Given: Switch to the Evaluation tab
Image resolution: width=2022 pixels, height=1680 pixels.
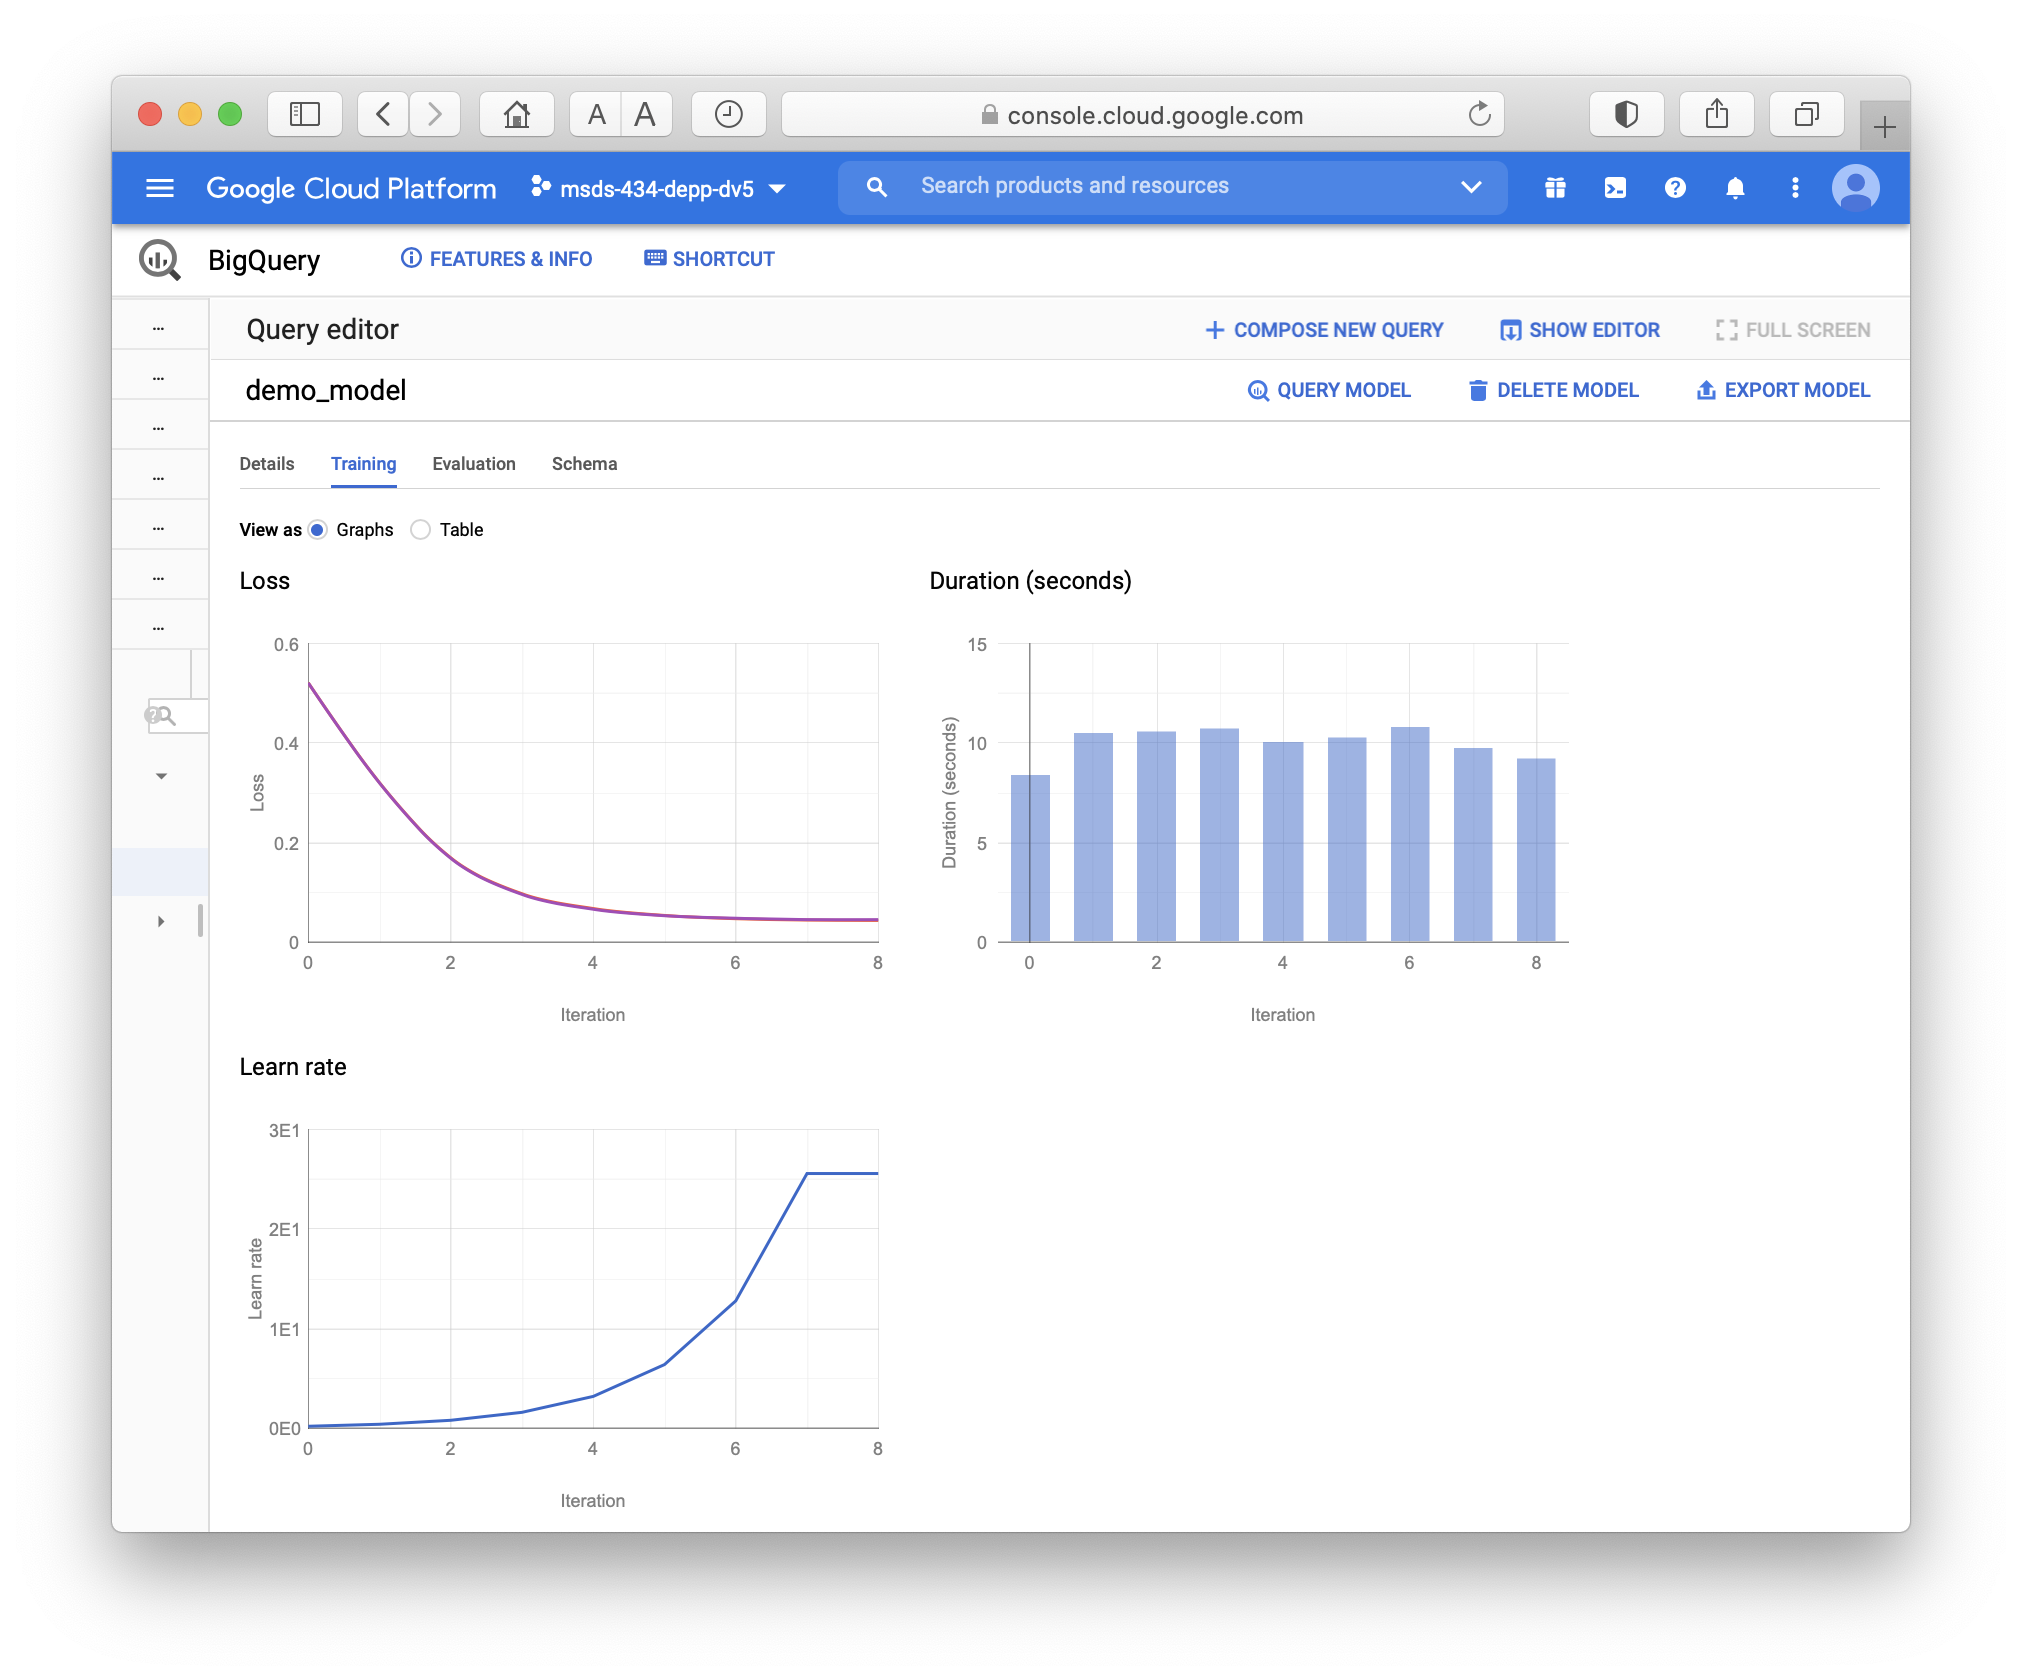Looking at the screenshot, I should [473, 463].
